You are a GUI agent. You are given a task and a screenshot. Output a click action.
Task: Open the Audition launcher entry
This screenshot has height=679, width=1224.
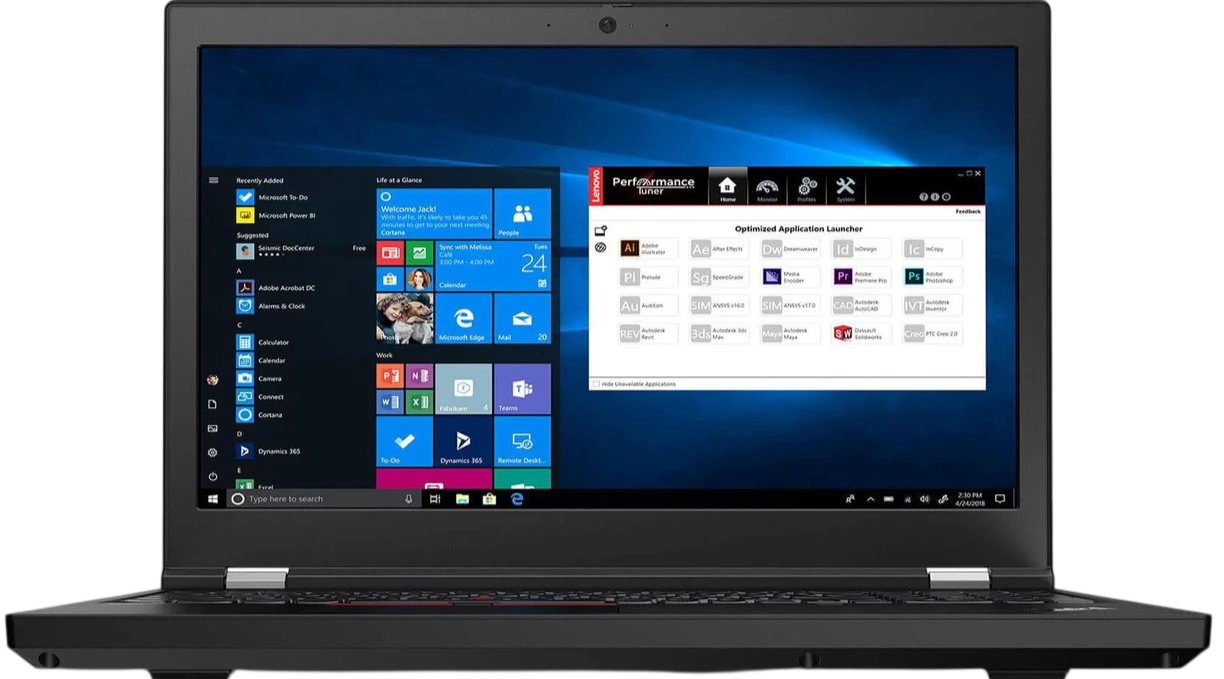pyautogui.click(x=648, y=305)
